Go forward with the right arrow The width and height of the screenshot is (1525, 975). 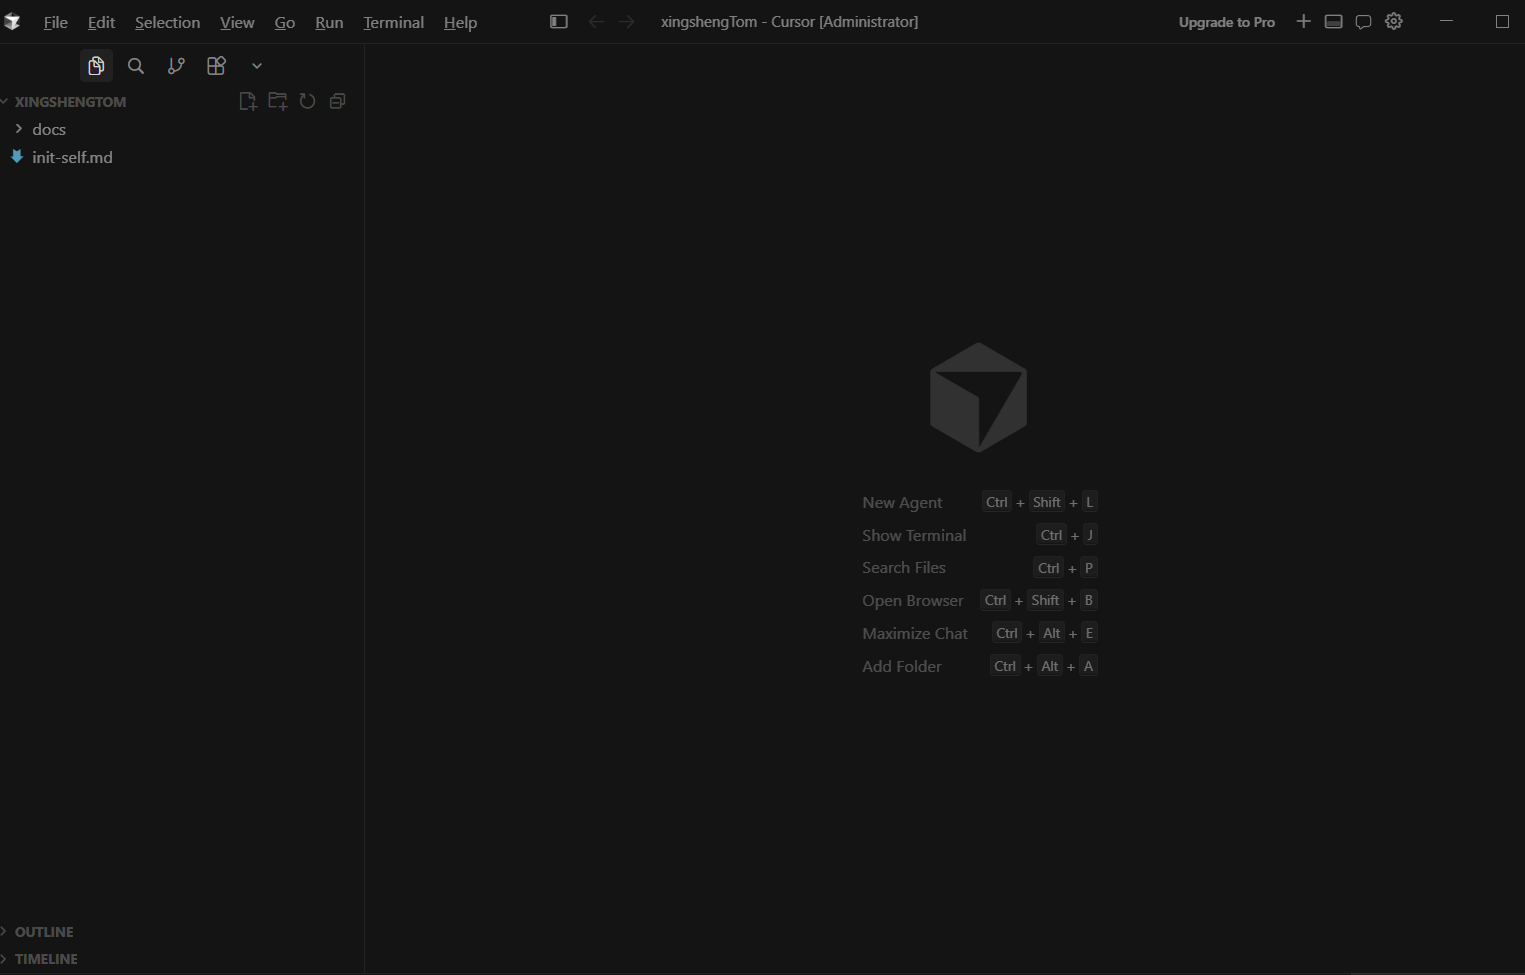click(626, 21)
